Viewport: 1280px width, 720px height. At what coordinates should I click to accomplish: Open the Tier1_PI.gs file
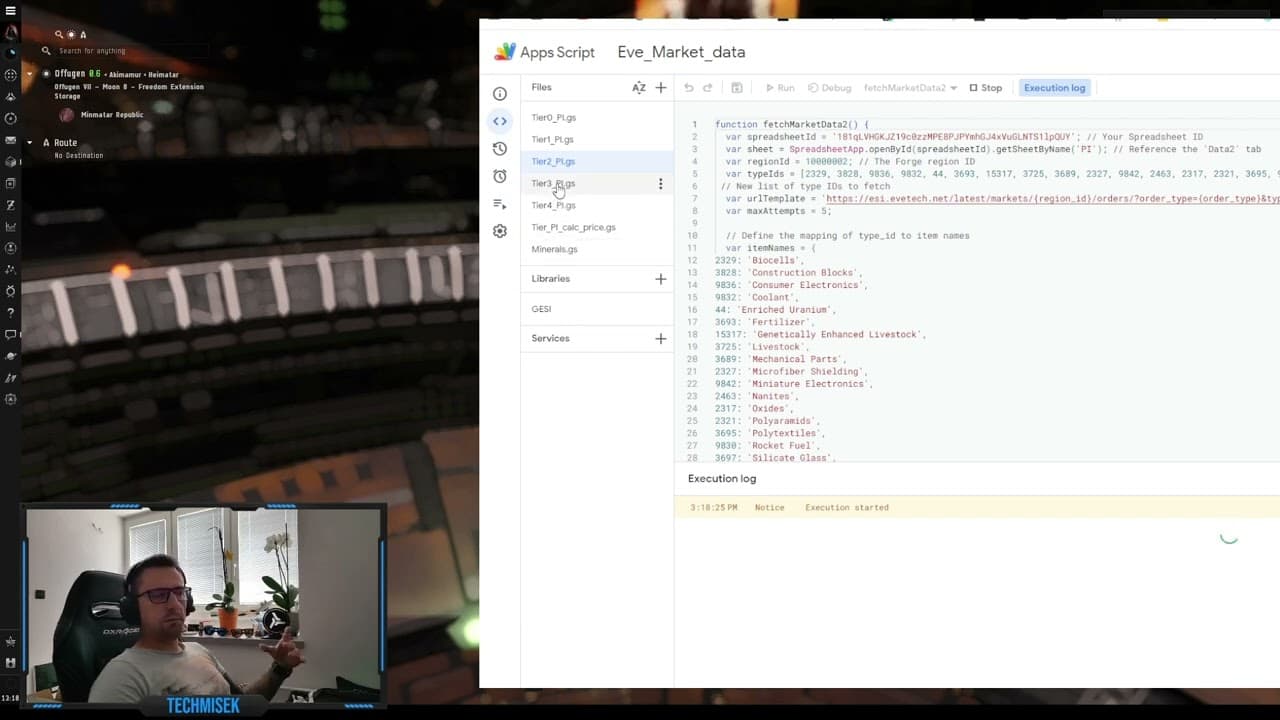(553, 140)
